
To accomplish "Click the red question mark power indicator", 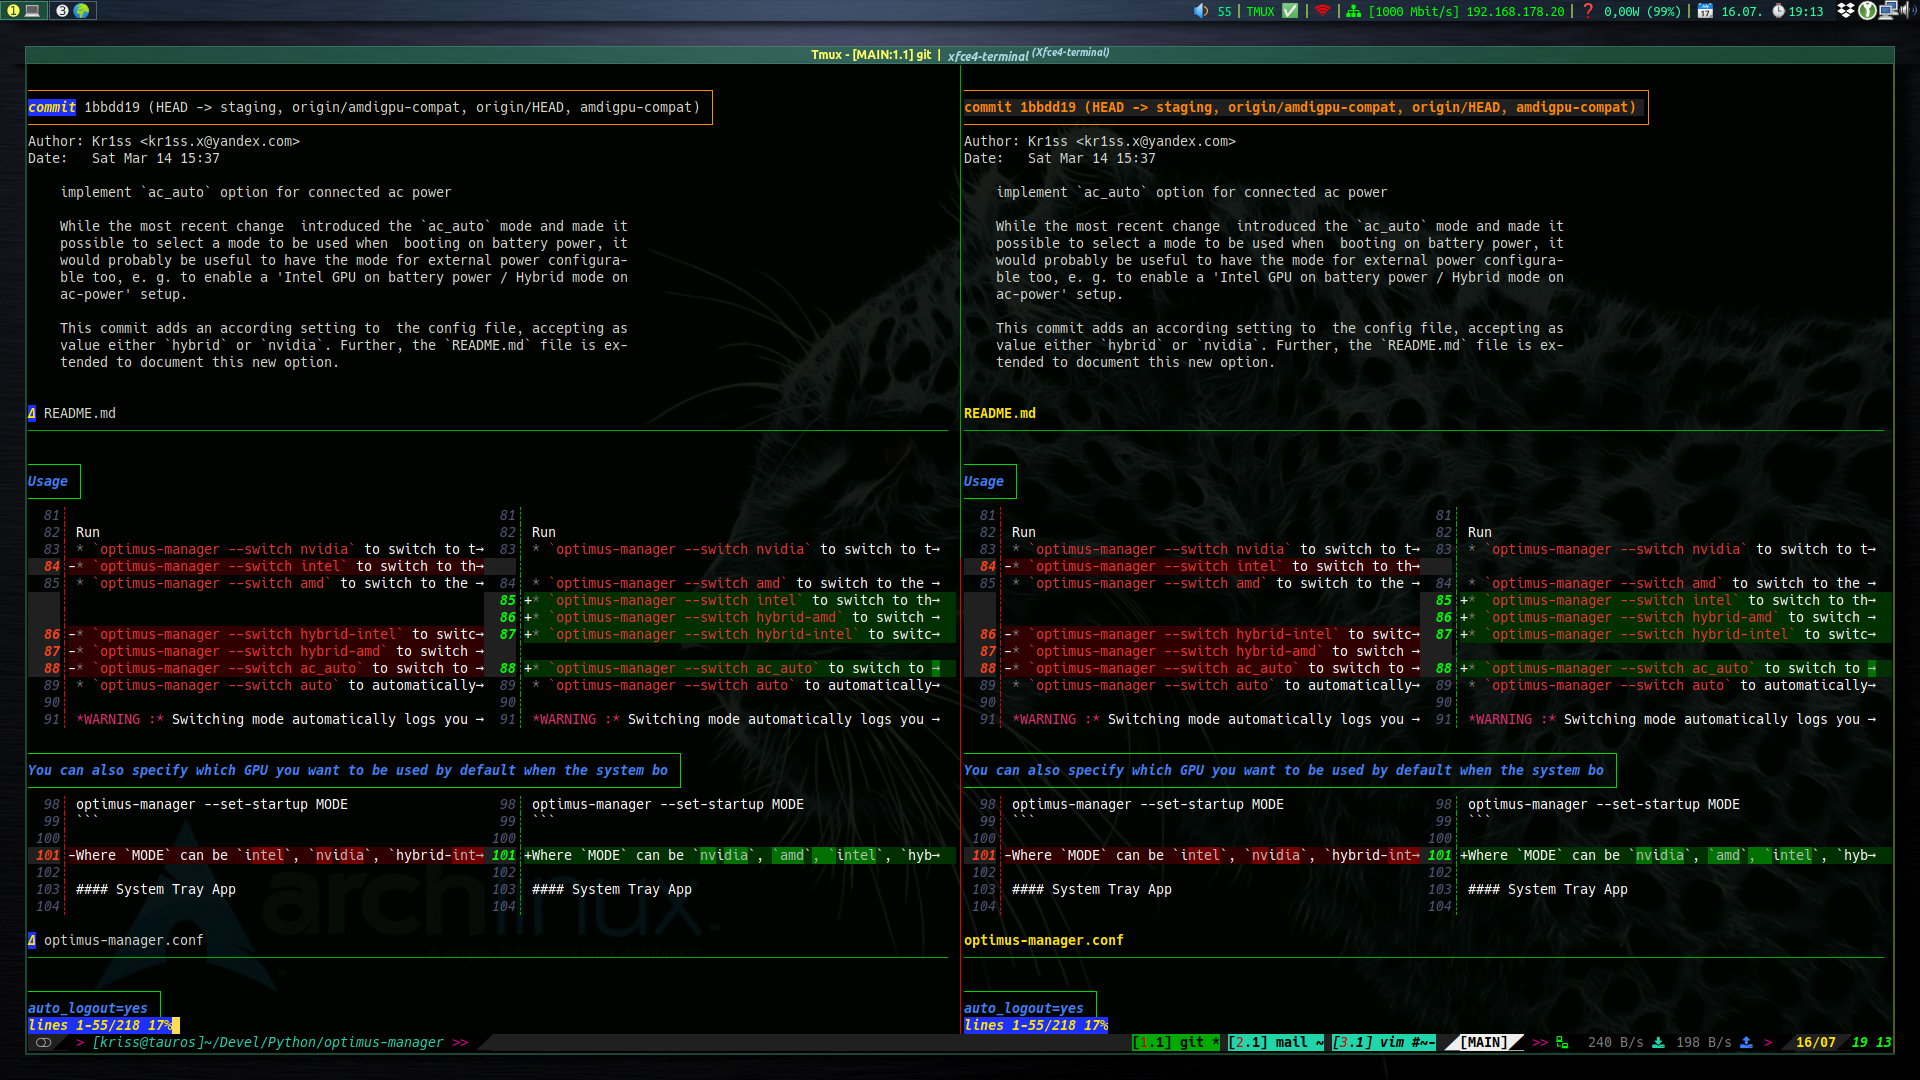I will [1588, 11].
